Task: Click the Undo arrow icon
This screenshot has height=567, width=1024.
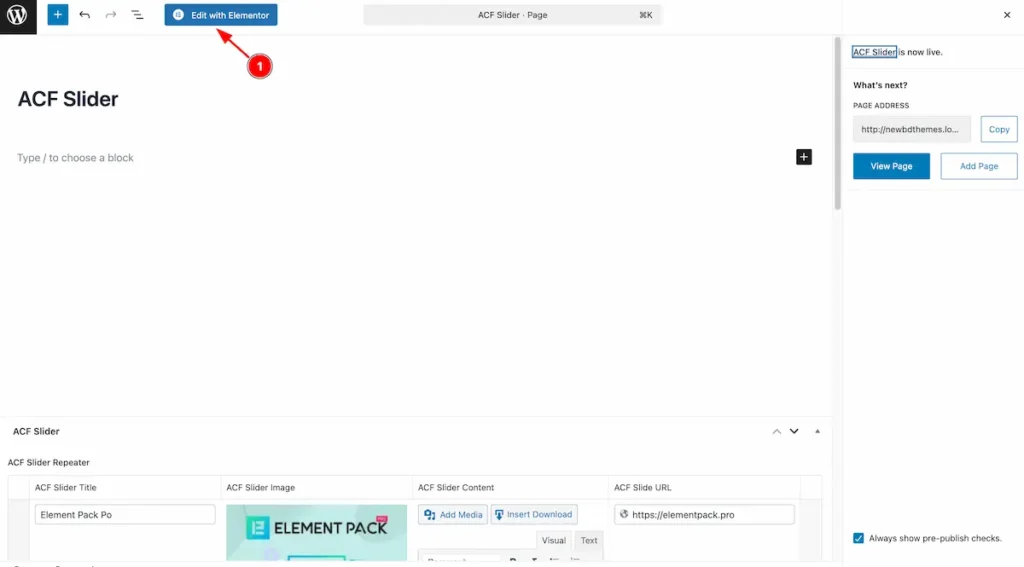Action: pos(84,15)
